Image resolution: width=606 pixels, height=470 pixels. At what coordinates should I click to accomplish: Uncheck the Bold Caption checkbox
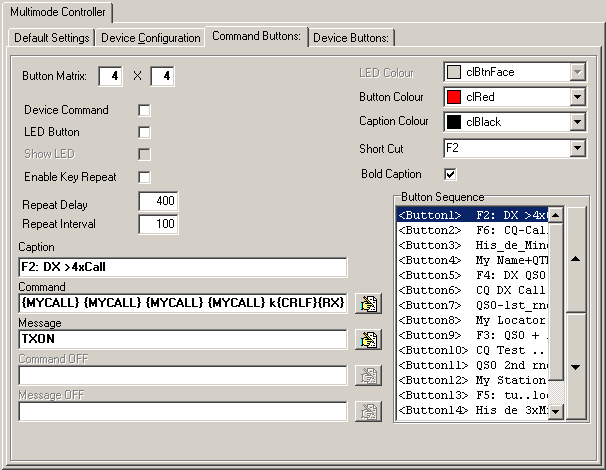pos(450,174)
